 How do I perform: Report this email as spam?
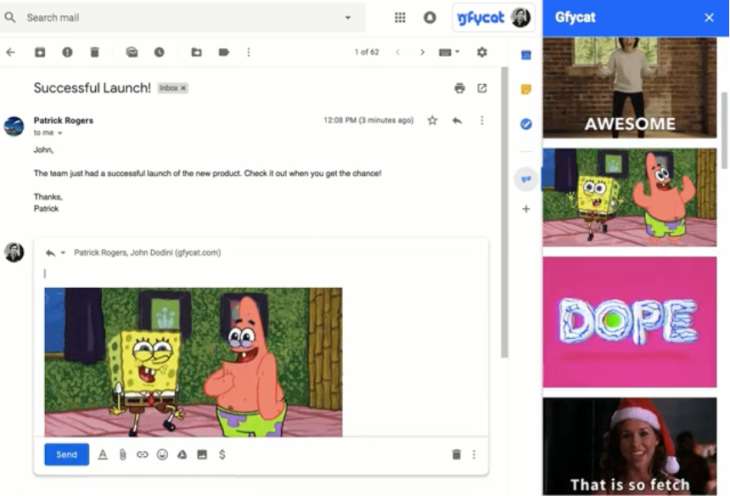(67, 52)
